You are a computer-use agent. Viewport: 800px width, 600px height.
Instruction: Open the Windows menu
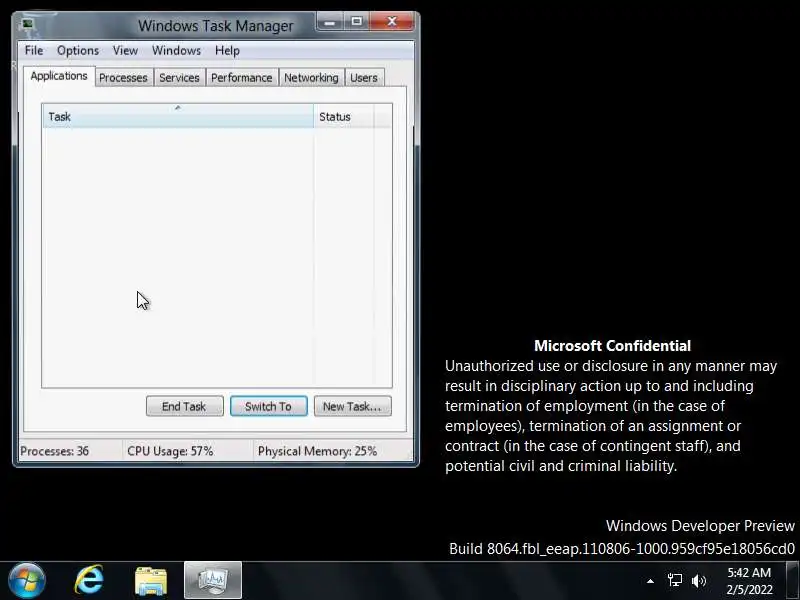click(x=176, y=51)
